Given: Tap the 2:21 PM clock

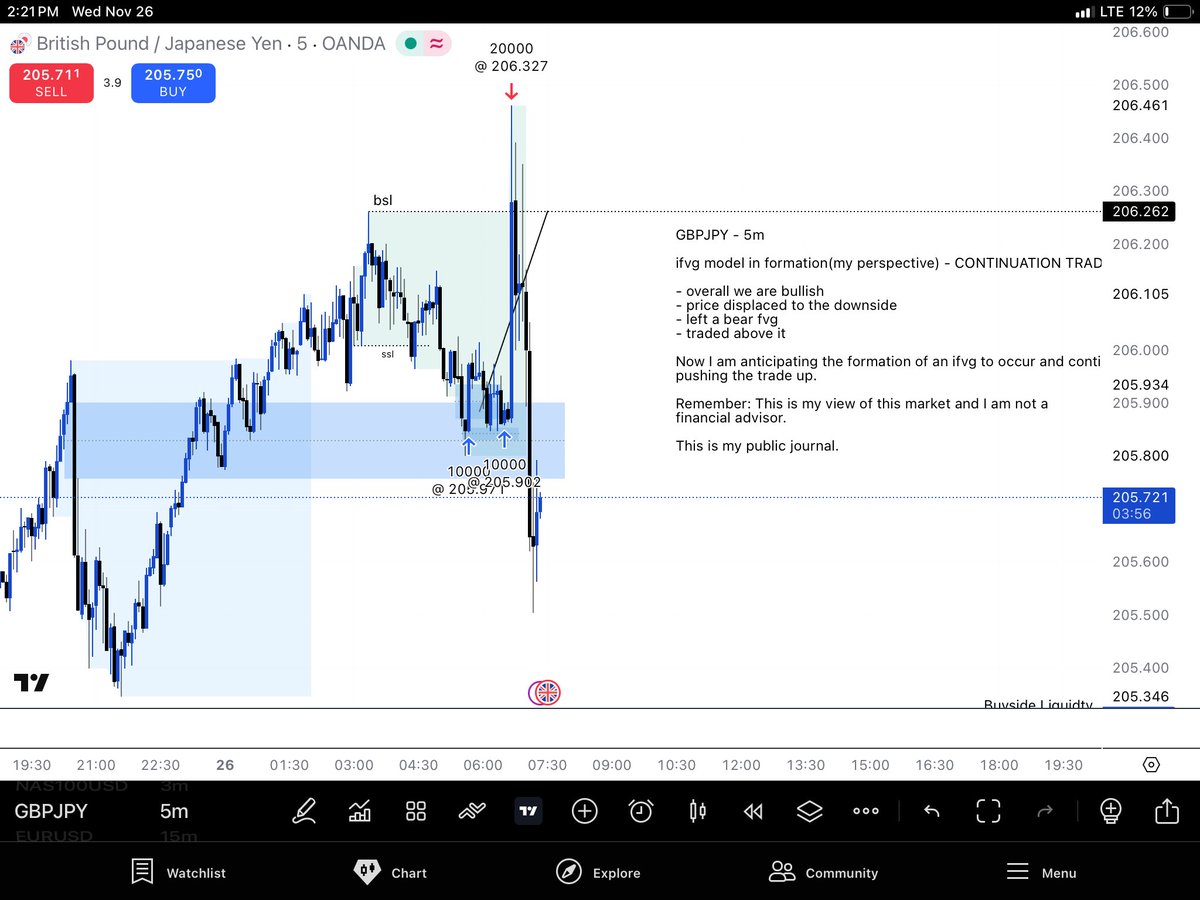Looking at the screenshot, I should click(35, 12).
